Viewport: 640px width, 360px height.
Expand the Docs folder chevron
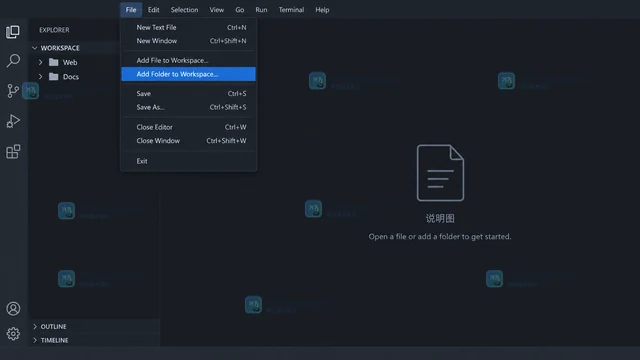(40, 77)
